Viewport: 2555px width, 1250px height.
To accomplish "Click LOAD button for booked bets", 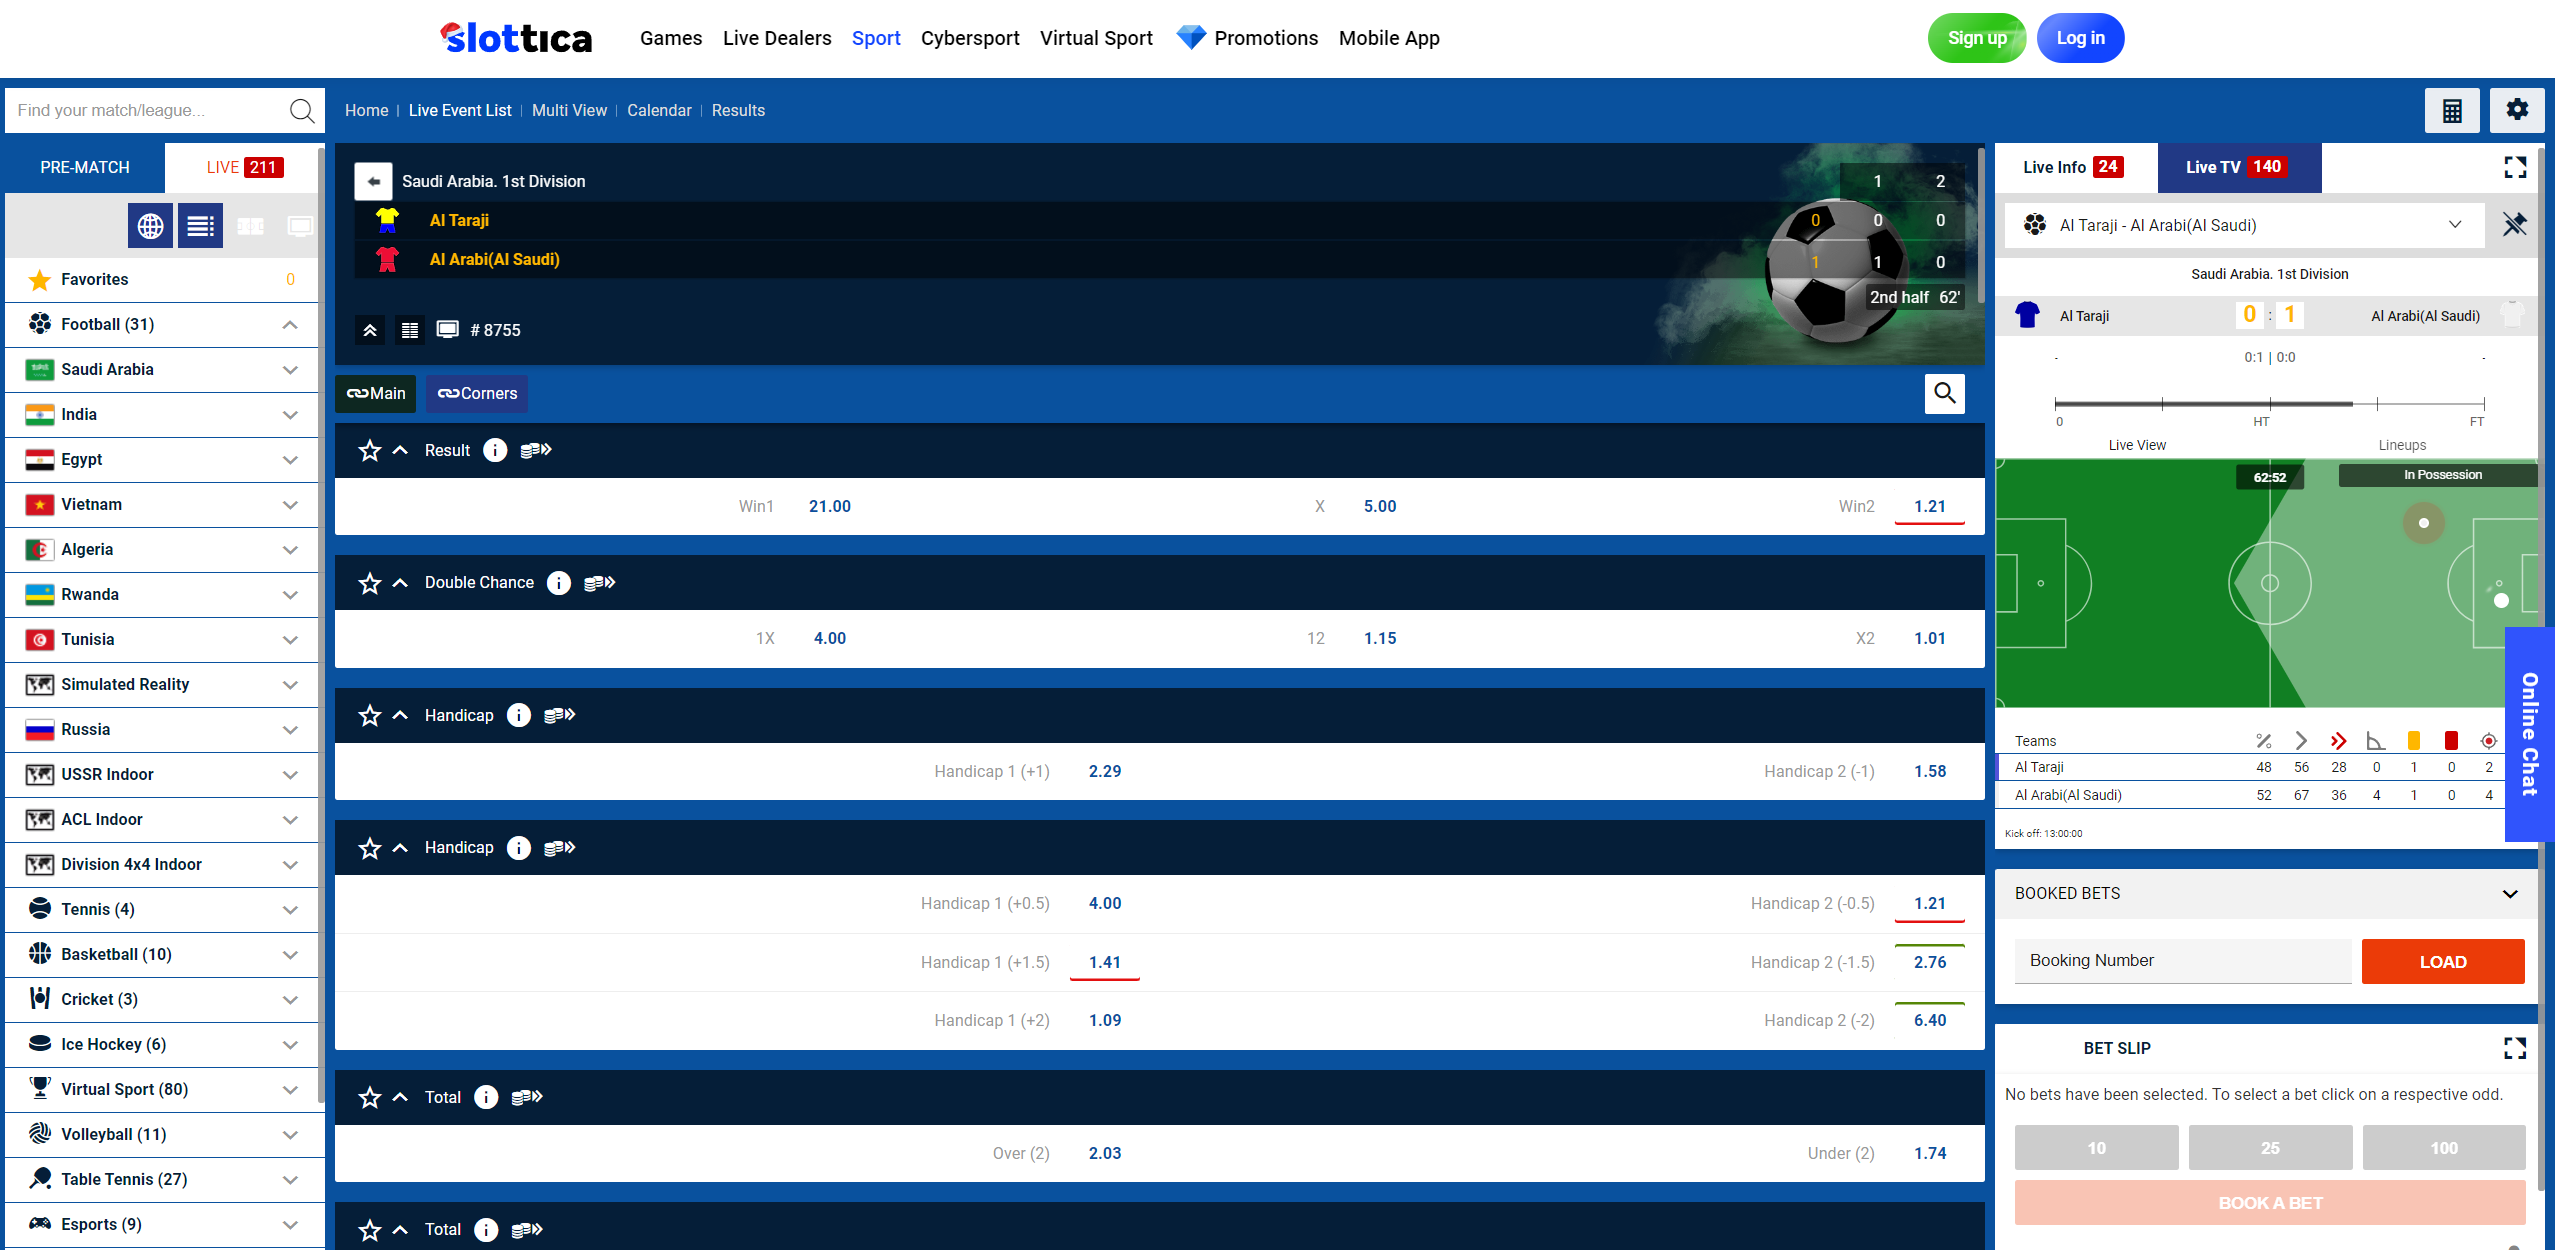I will pyautogui.click(x=2441, y=960).
